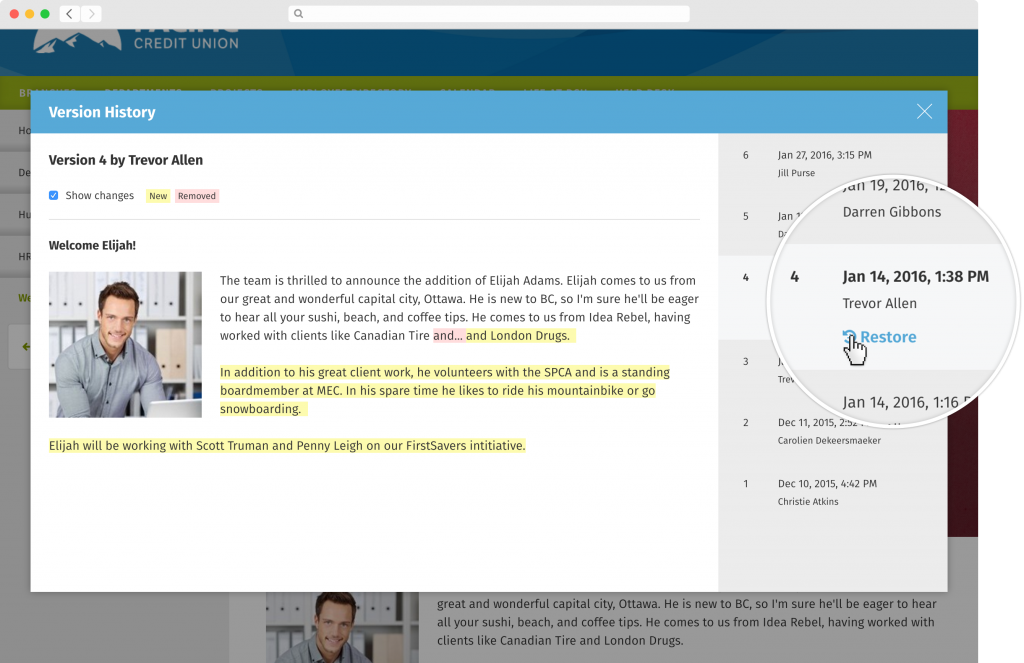
Task: Select version 1 by Christie Atkins
Action: (x=833, y=493)
